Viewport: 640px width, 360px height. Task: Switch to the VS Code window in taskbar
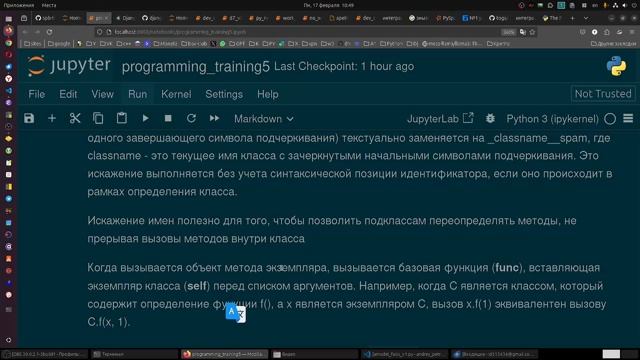pyautogui.click(x=404, y=354)
